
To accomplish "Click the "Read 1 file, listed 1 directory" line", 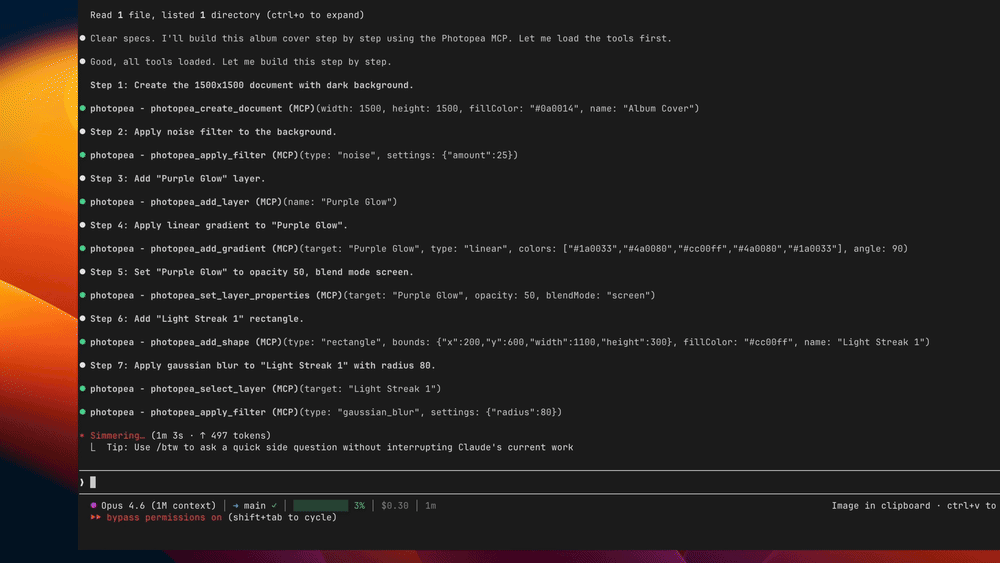I will point(227,15).
